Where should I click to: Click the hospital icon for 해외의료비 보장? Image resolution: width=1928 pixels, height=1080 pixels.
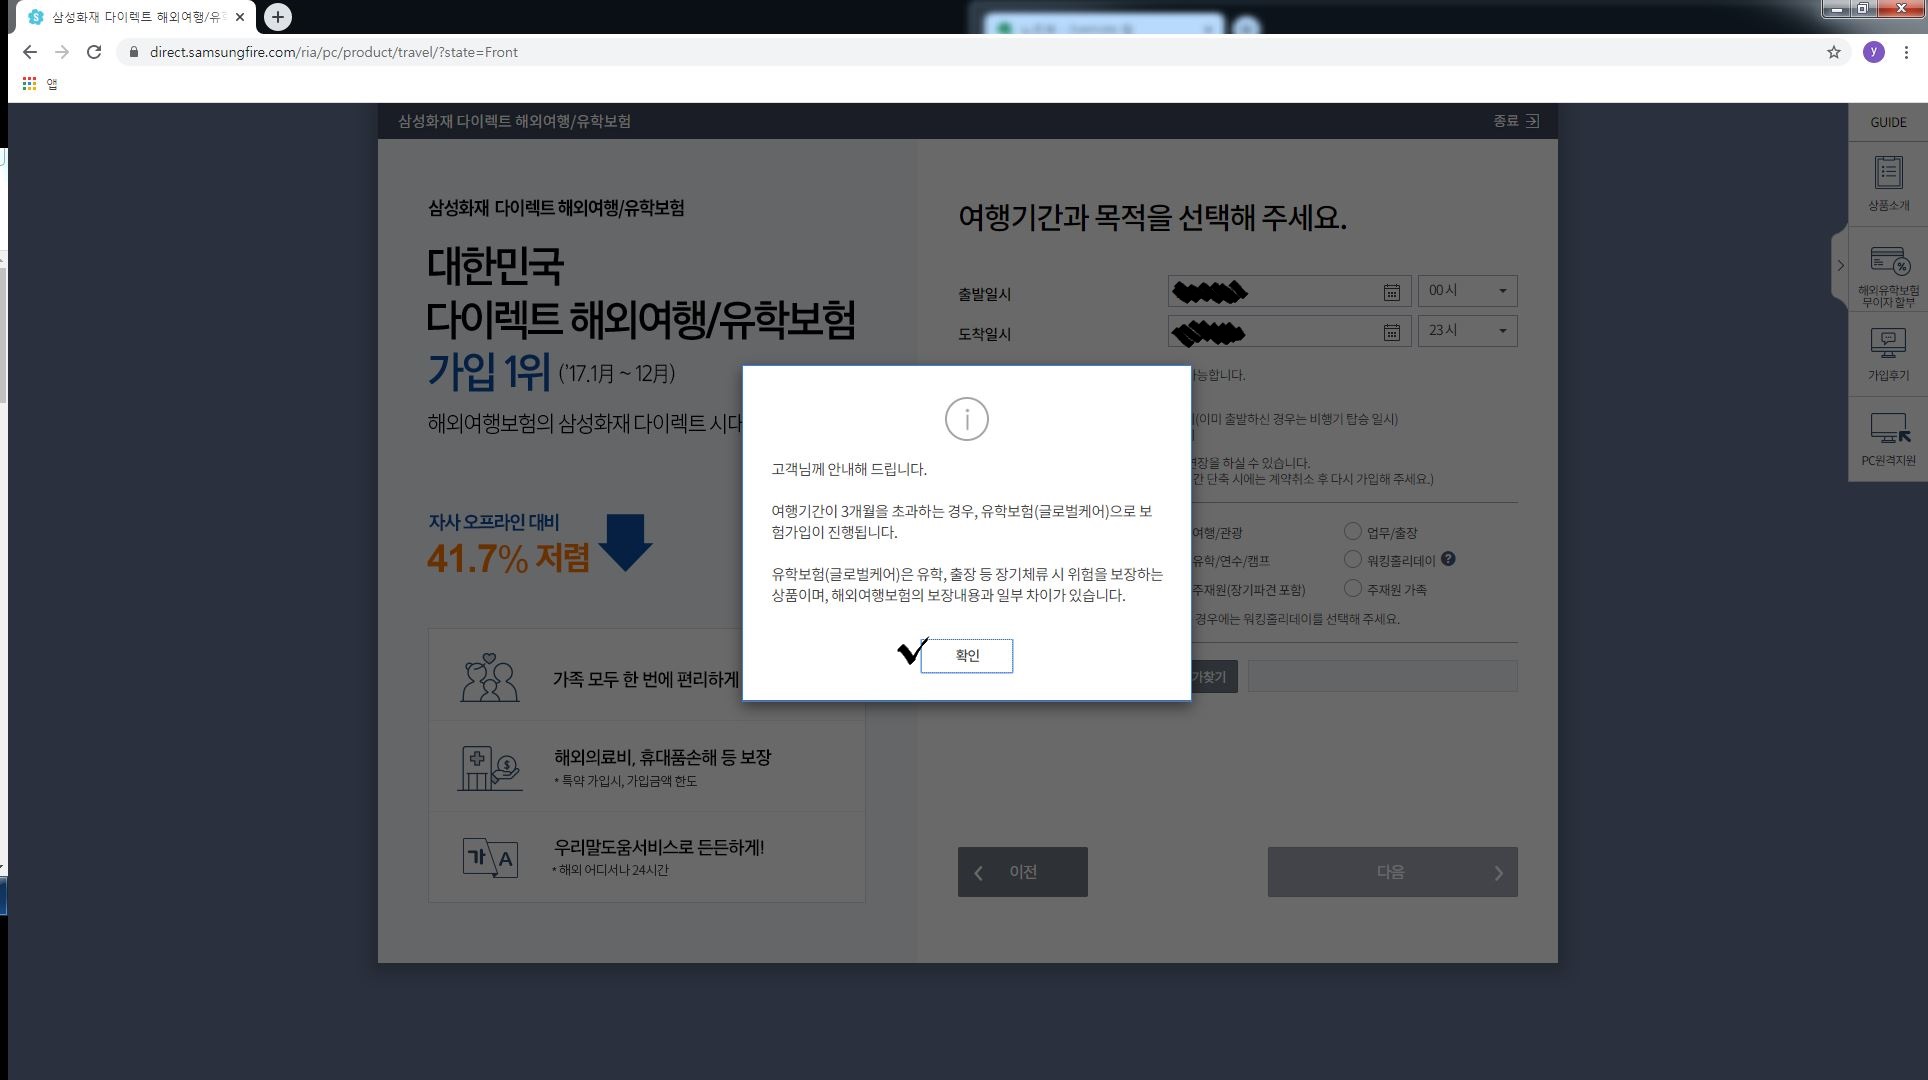[x=489, y=767]
